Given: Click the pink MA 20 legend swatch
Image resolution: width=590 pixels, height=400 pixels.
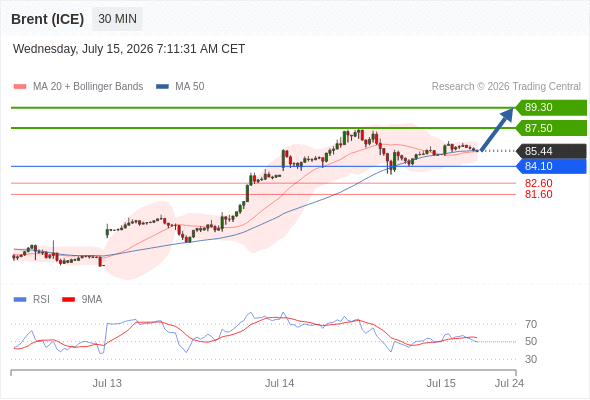Looking at the screenshot, I should click(20, 87).
